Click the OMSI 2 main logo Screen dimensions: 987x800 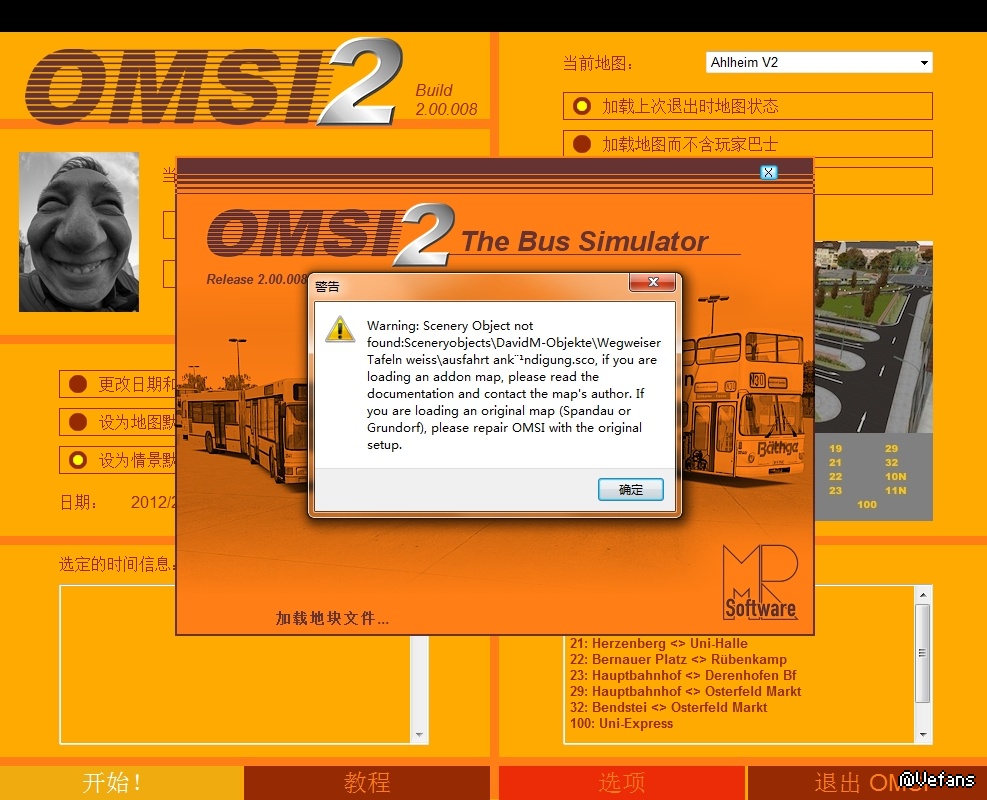click(x=214, y=82)
